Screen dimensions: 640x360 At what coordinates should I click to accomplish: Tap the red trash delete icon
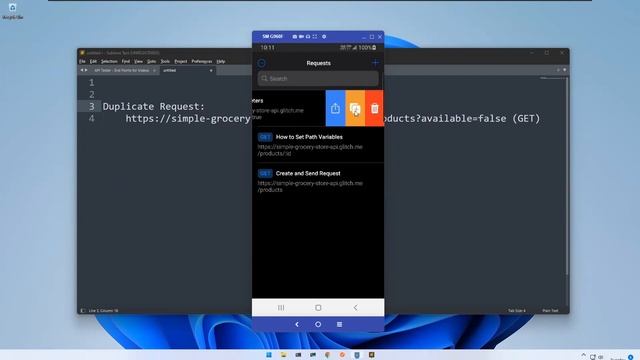click(x=374, y=108)
